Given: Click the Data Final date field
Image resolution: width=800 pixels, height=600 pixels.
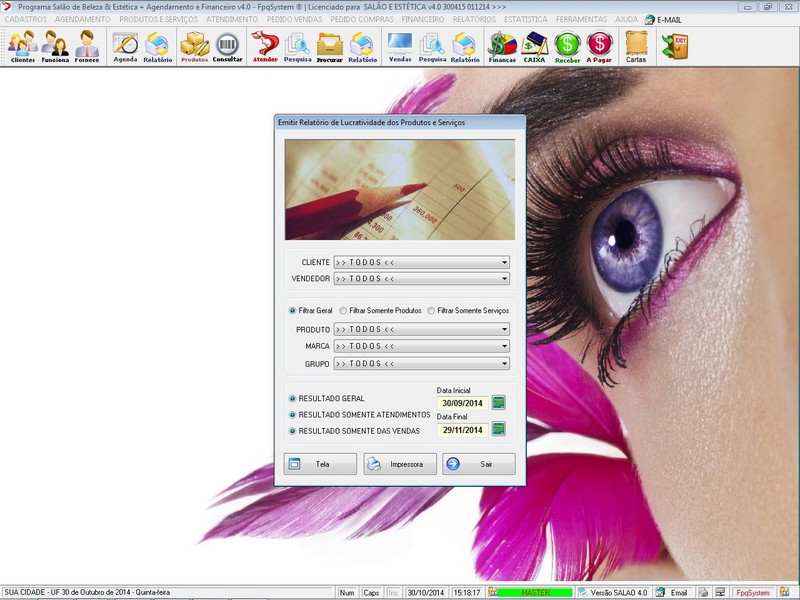Looking at the screenshot, I should [462, 430].
